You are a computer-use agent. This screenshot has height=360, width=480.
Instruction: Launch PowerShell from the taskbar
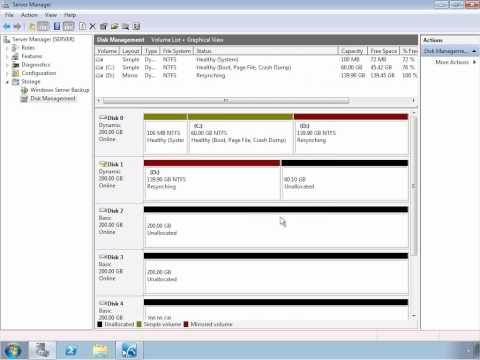tap(71, 350)
